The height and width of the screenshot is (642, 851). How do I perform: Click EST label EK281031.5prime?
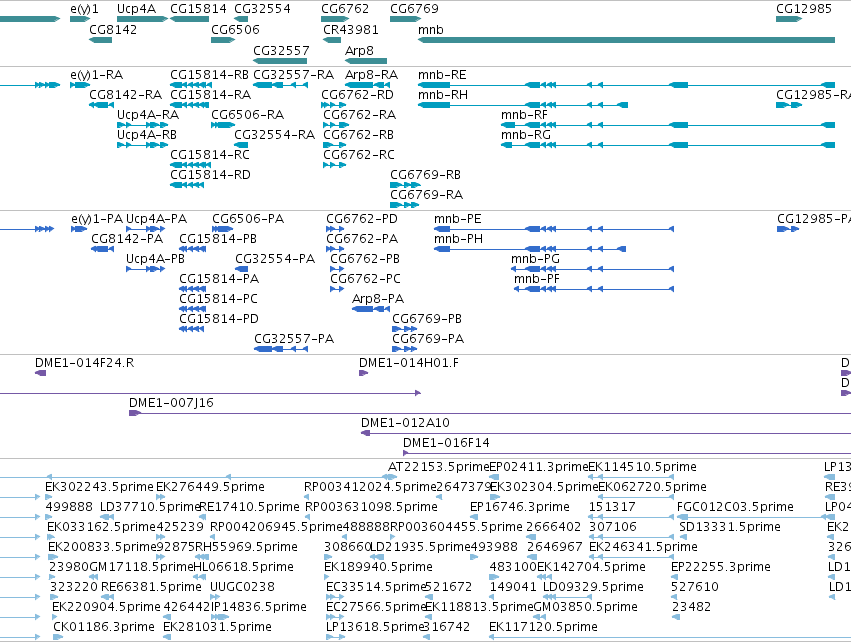click(217, 627)
